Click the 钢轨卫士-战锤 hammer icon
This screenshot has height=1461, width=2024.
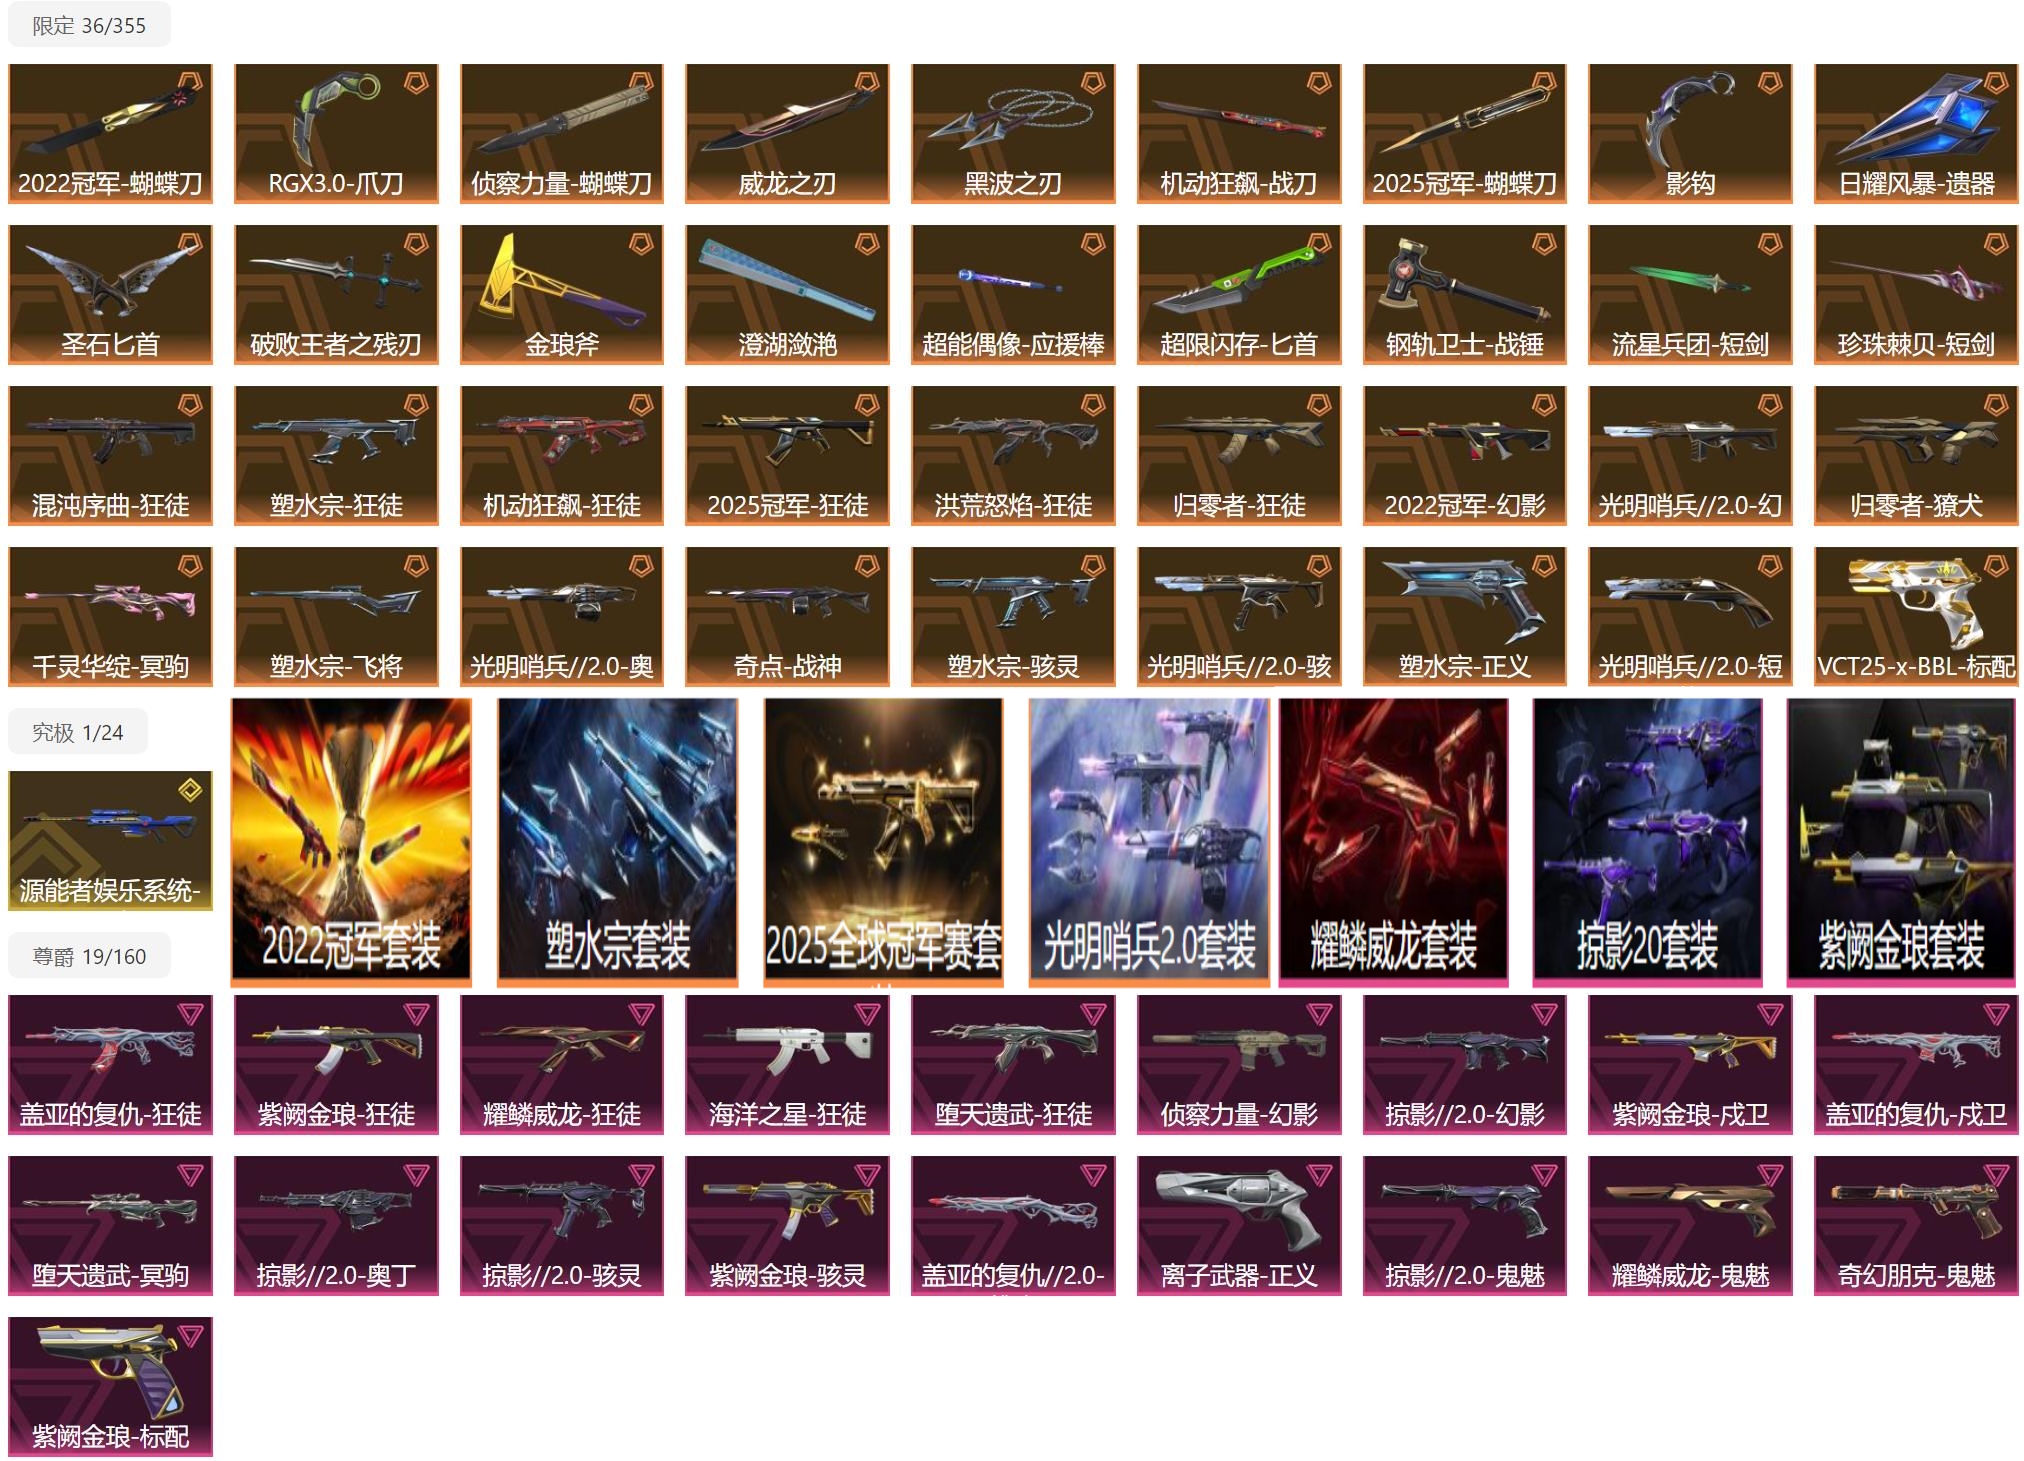[x=1464, y=295]
